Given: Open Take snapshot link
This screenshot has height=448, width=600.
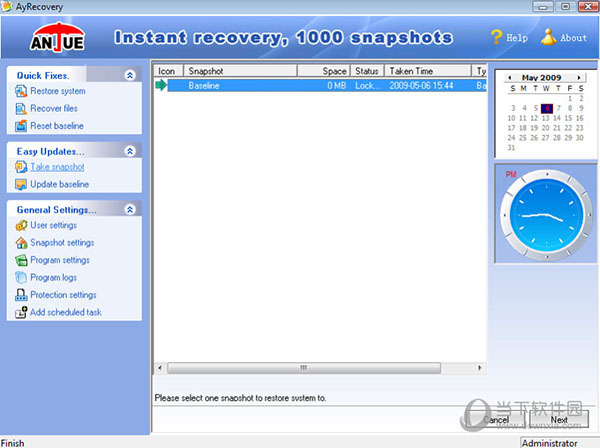Looking at the screenshot, I should [57, 167].
